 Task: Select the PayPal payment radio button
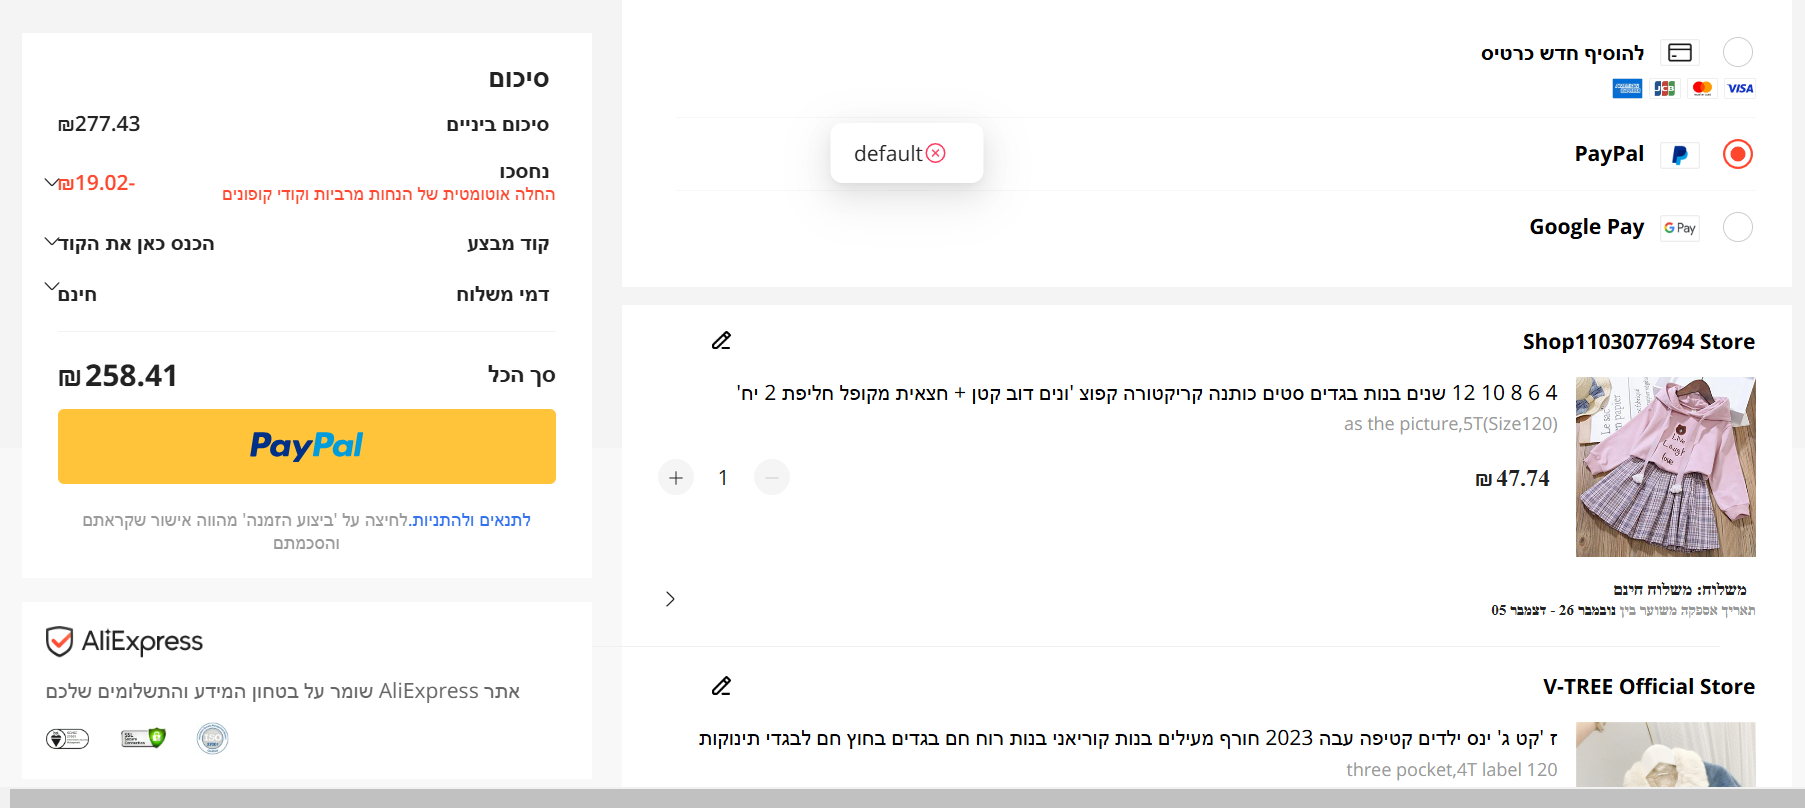(x=1738, y=154)
